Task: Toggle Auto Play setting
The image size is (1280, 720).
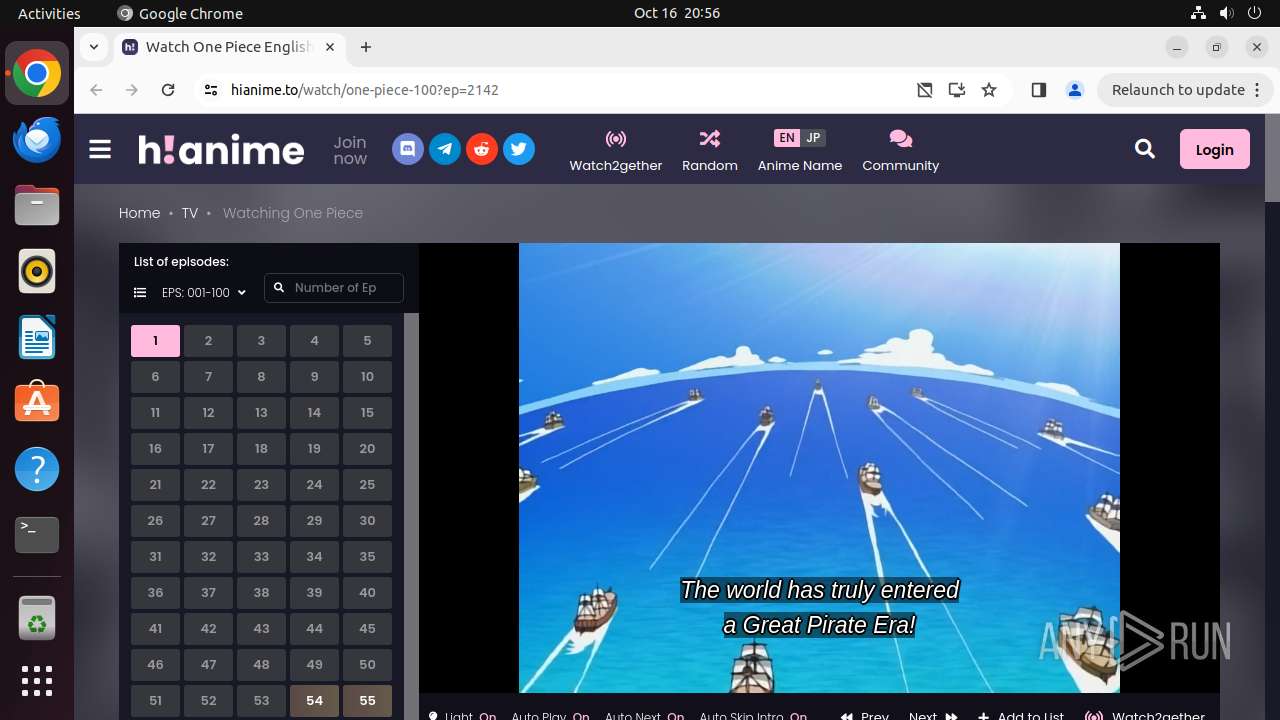Action: tap(550, 716)
